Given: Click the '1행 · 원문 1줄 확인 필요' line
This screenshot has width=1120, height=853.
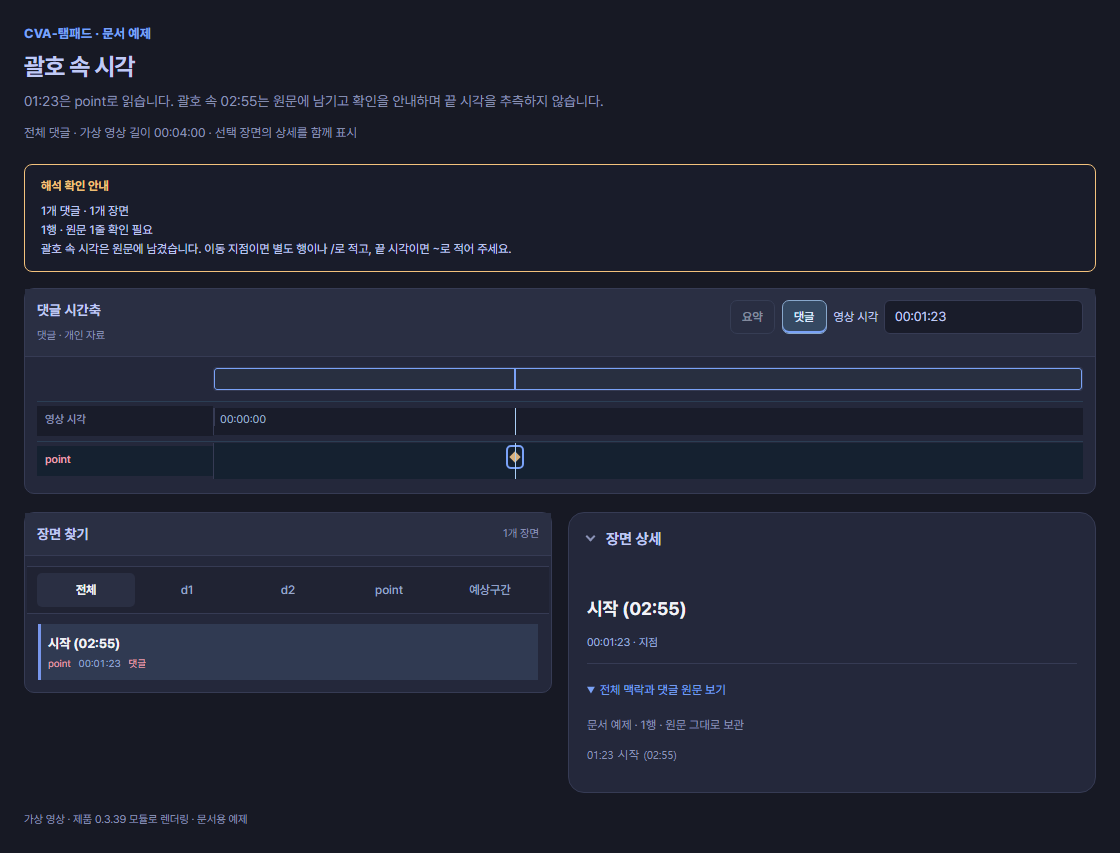Looking at the screenshot, I should tap(96, 229).
